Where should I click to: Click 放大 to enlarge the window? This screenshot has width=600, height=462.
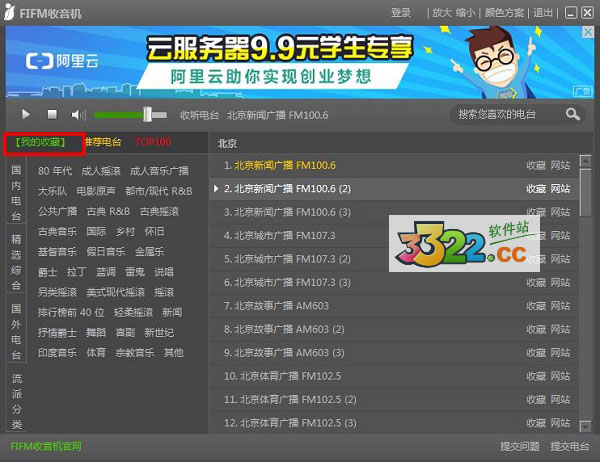441,13
